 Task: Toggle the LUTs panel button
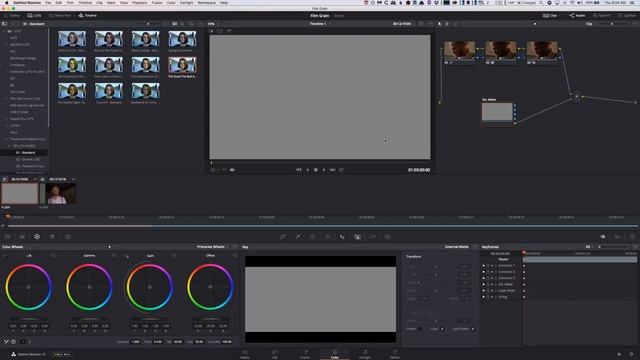coord(34,16)
